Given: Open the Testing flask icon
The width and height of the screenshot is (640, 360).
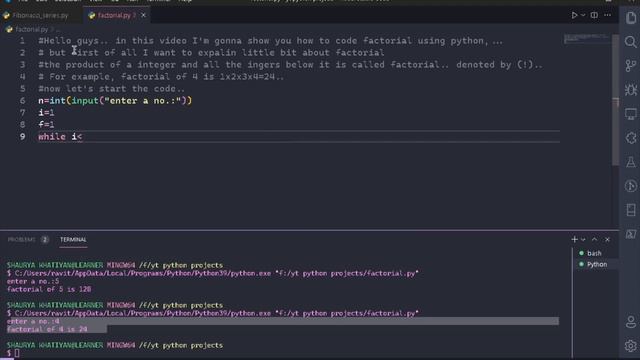Looking at the screenshot, I should pos(631,162).
